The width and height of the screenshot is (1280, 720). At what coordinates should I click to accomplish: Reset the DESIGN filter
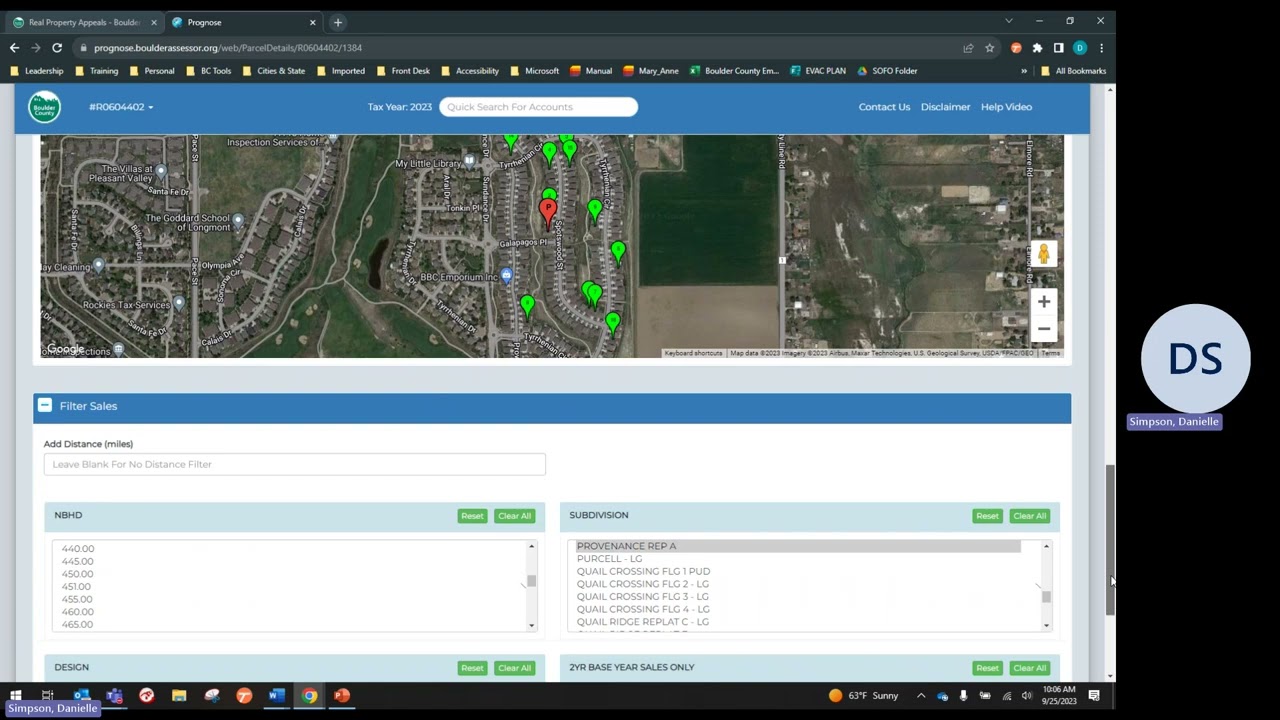(x=472, y=668)
